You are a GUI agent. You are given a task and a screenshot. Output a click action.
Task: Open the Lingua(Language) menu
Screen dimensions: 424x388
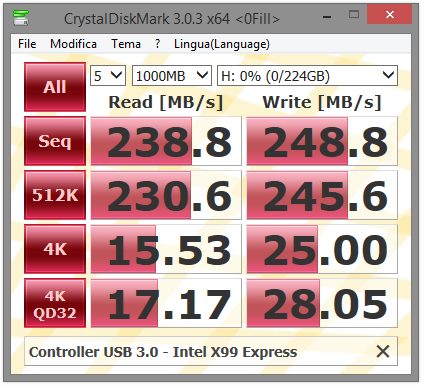(222, 44)
